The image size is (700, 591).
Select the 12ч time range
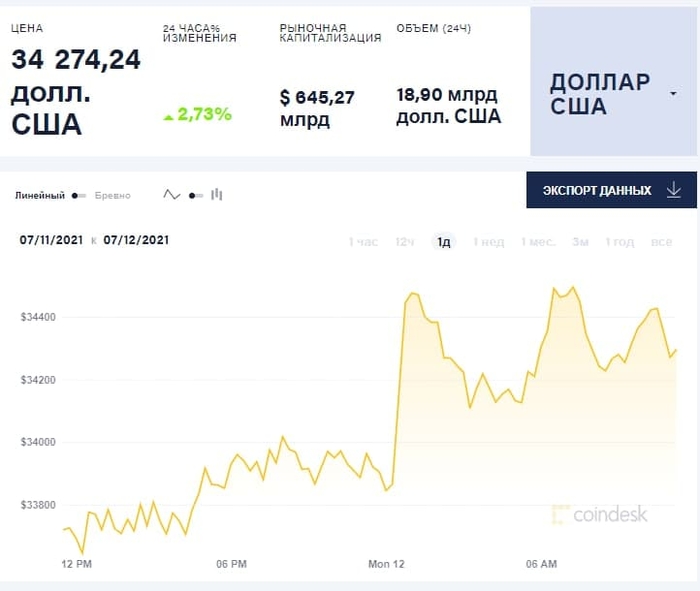405,242
